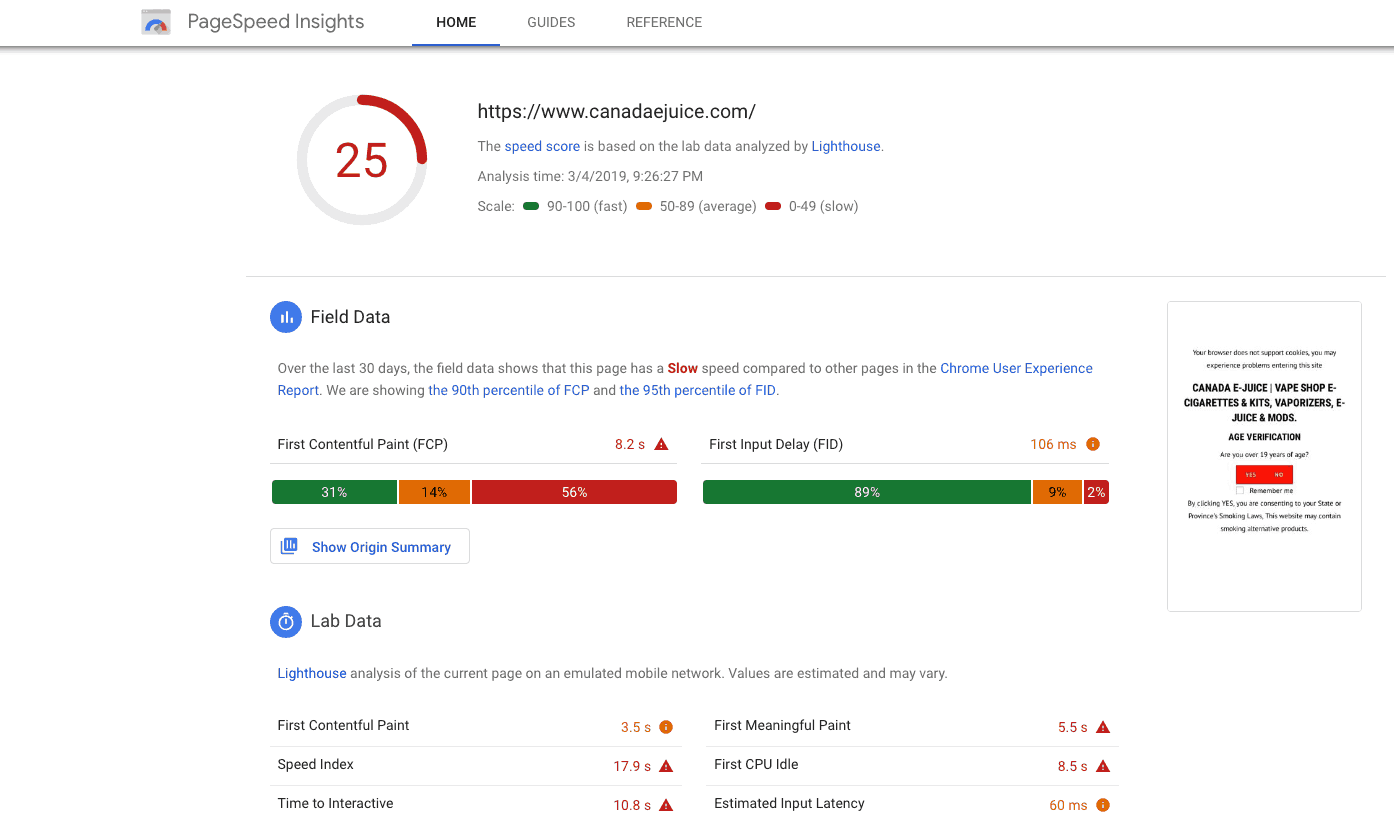The image size is (1394, 824).
Task: Click orange average scale legend marker
Action: click(643, 206)
